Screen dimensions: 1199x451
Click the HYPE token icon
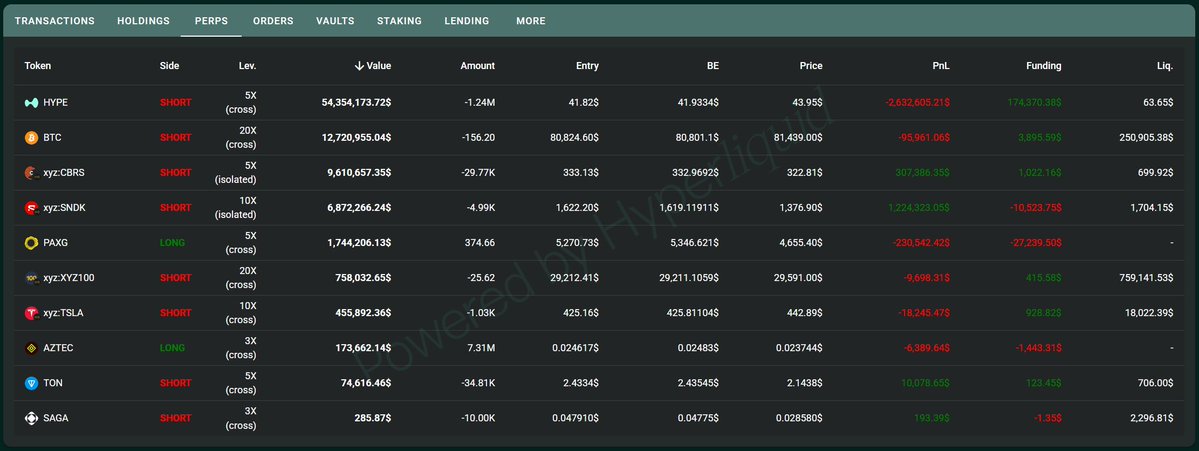(31, 102)
